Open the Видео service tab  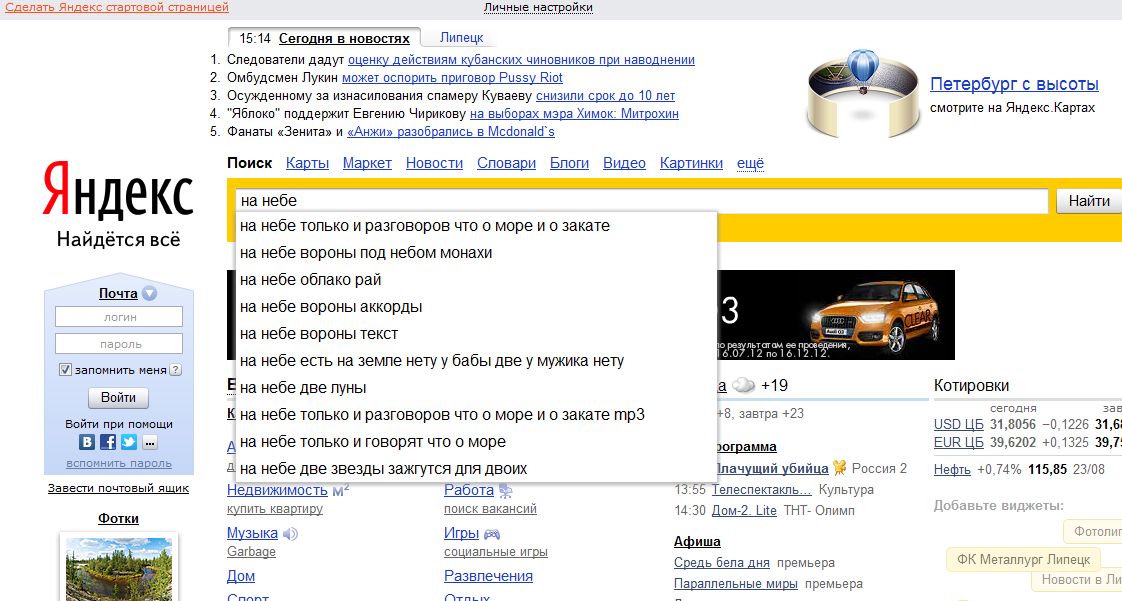(x=624, y=163)
